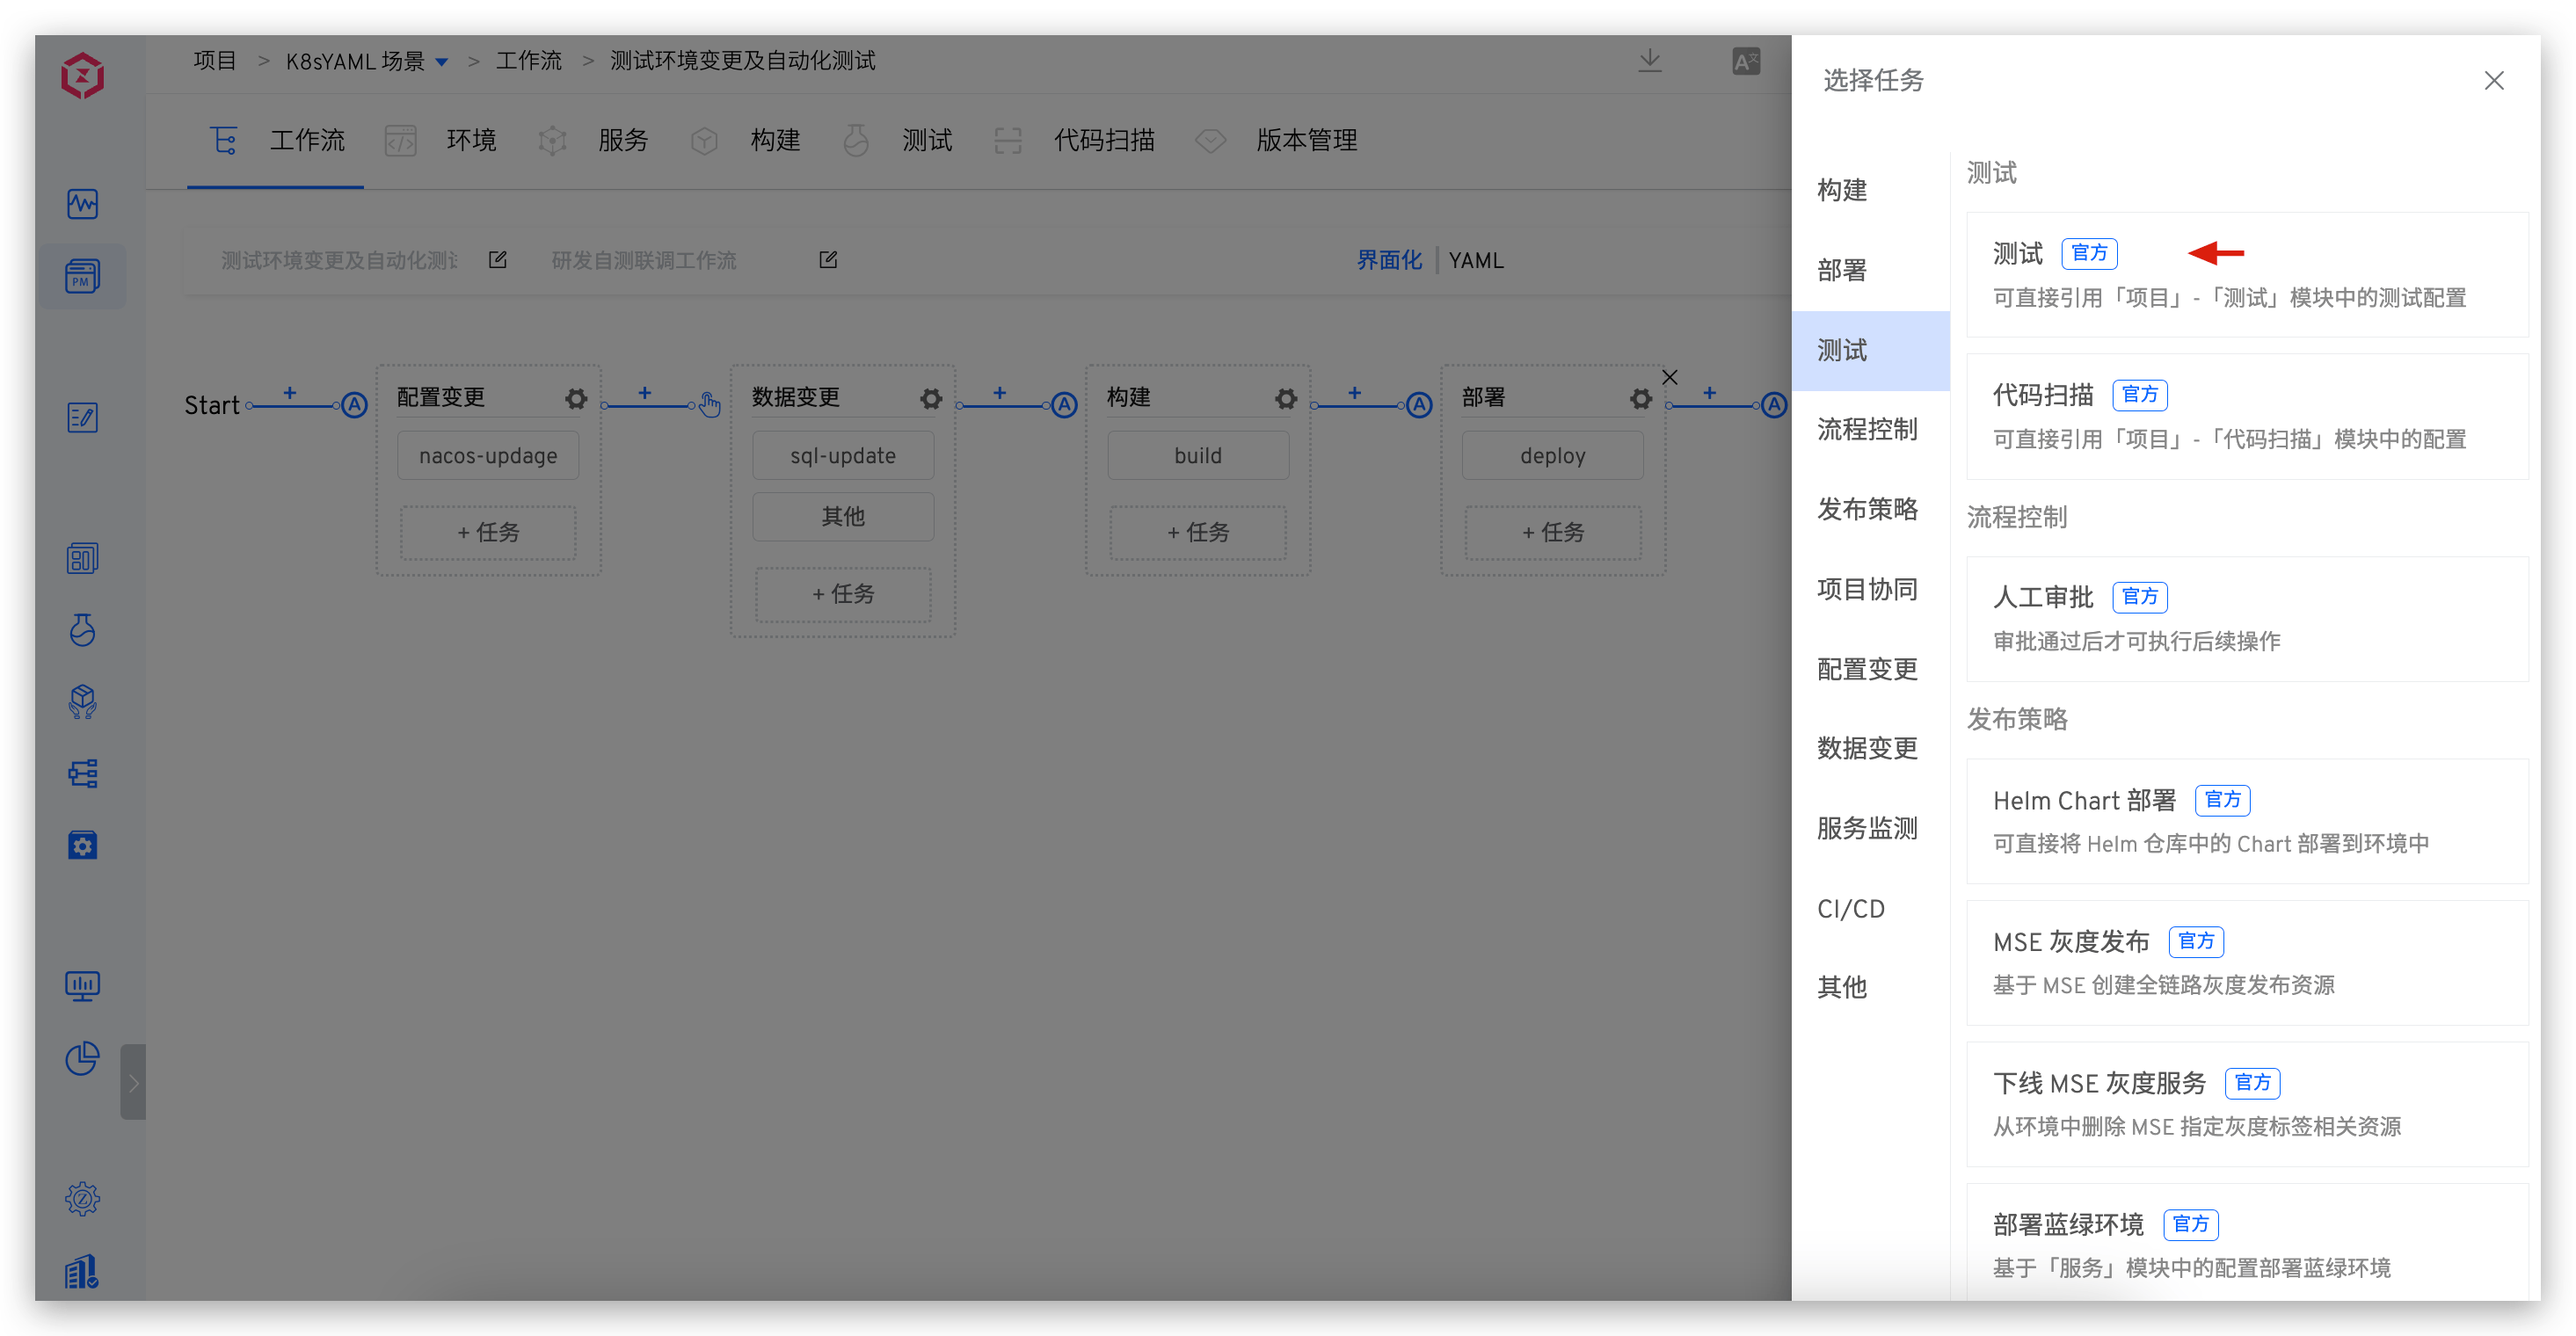Click the download icon in top bar
The image size is (2576, 1336).
click(1650, 61)
